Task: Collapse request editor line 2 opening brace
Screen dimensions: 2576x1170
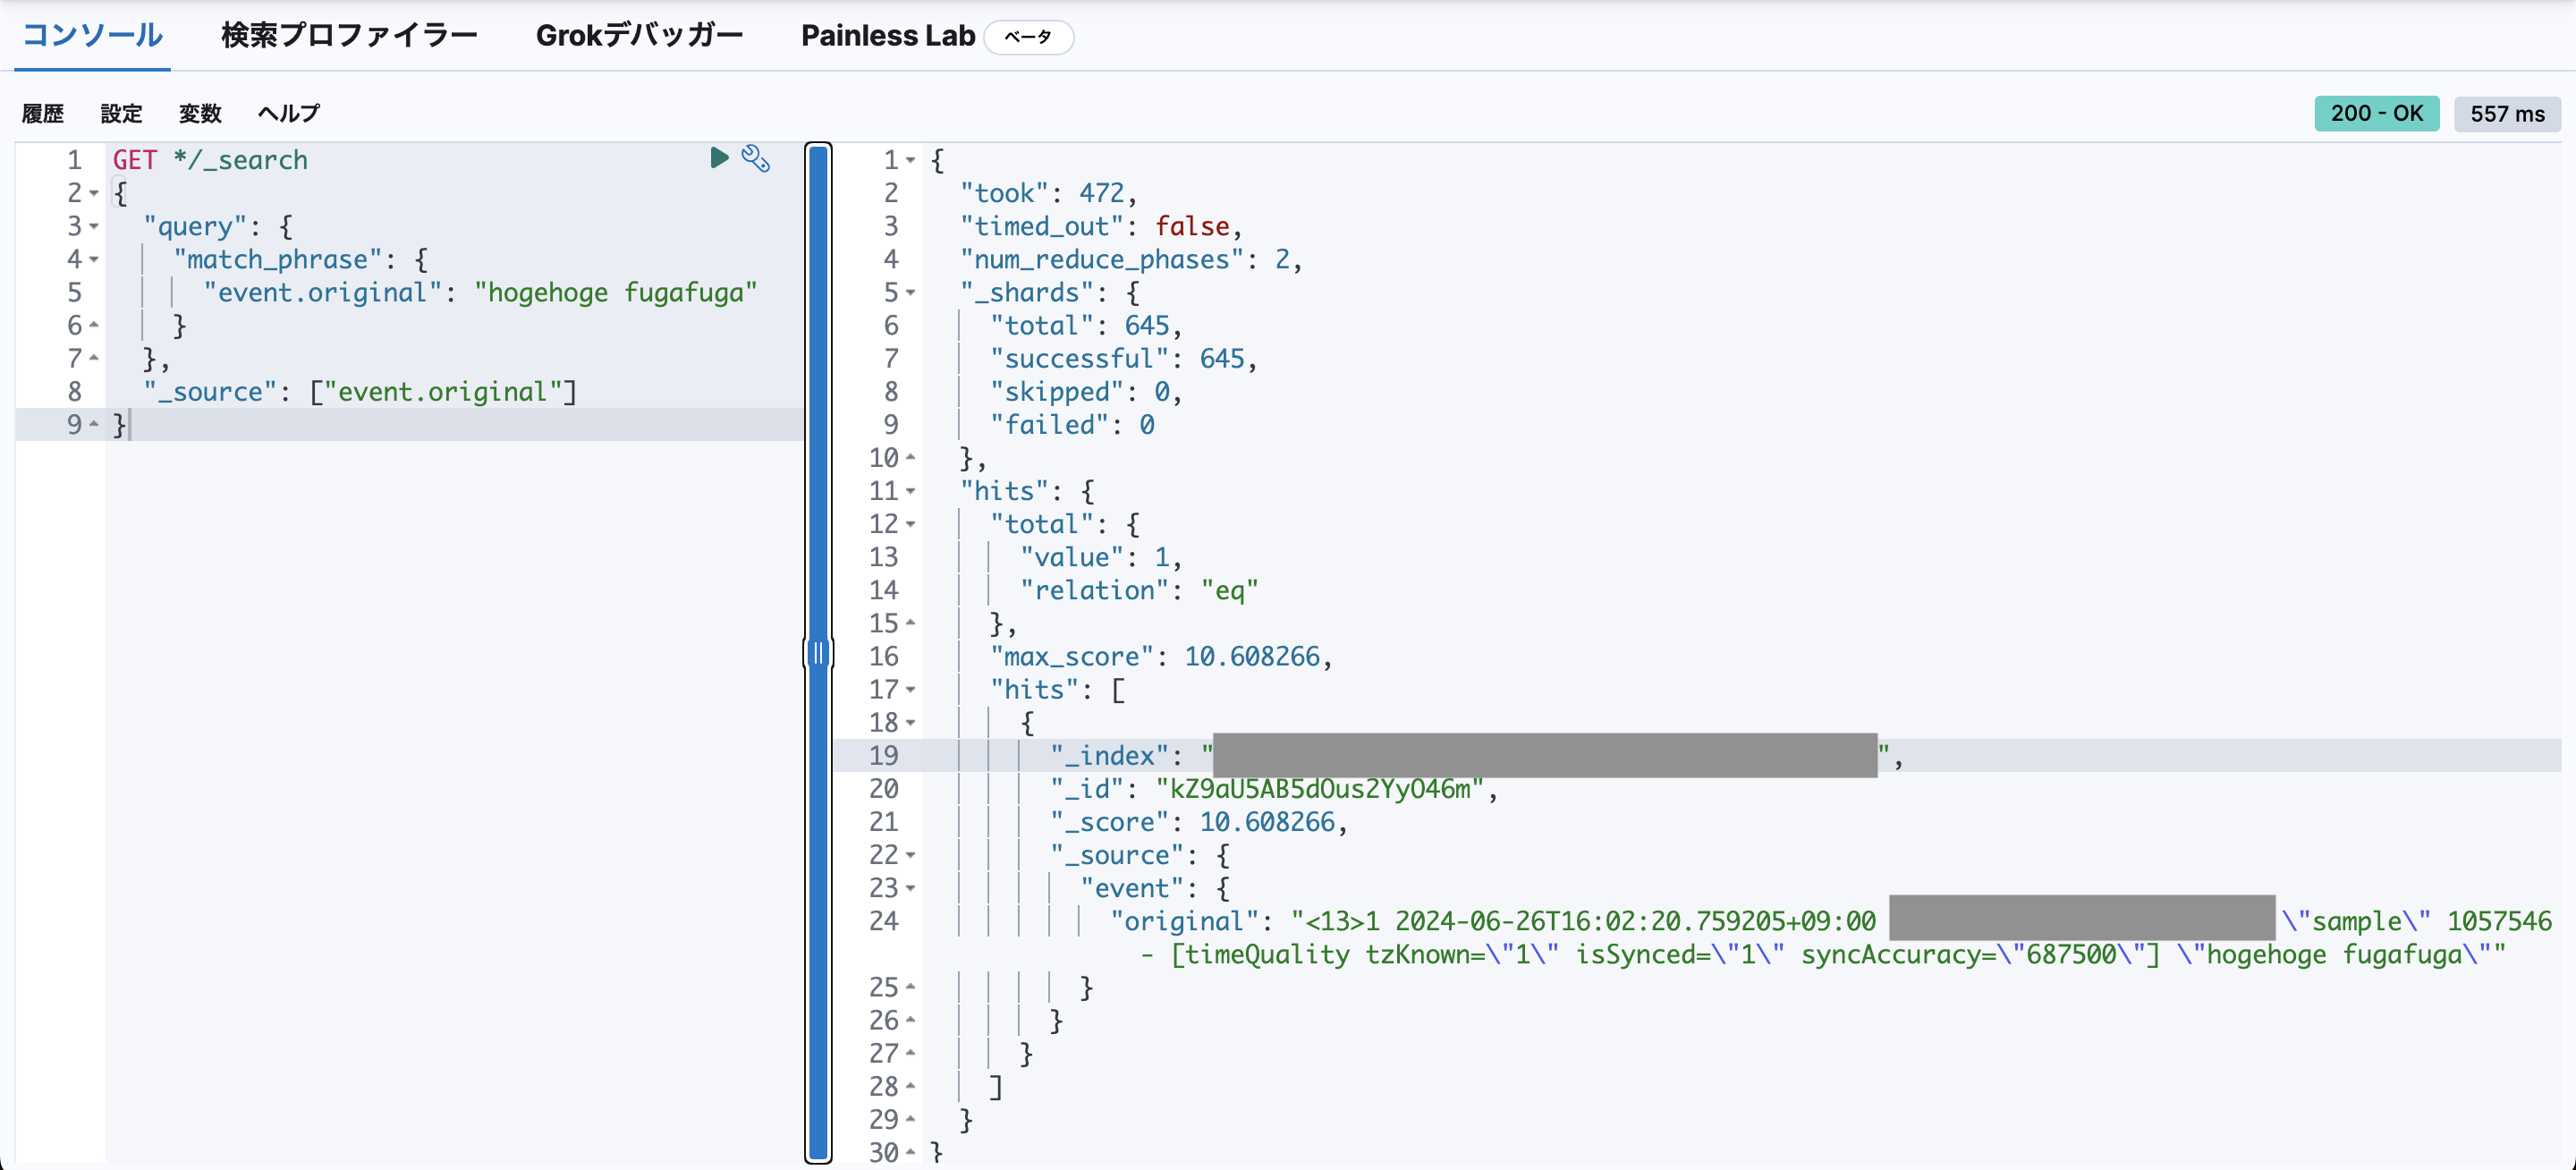Action: coord(94,193)
